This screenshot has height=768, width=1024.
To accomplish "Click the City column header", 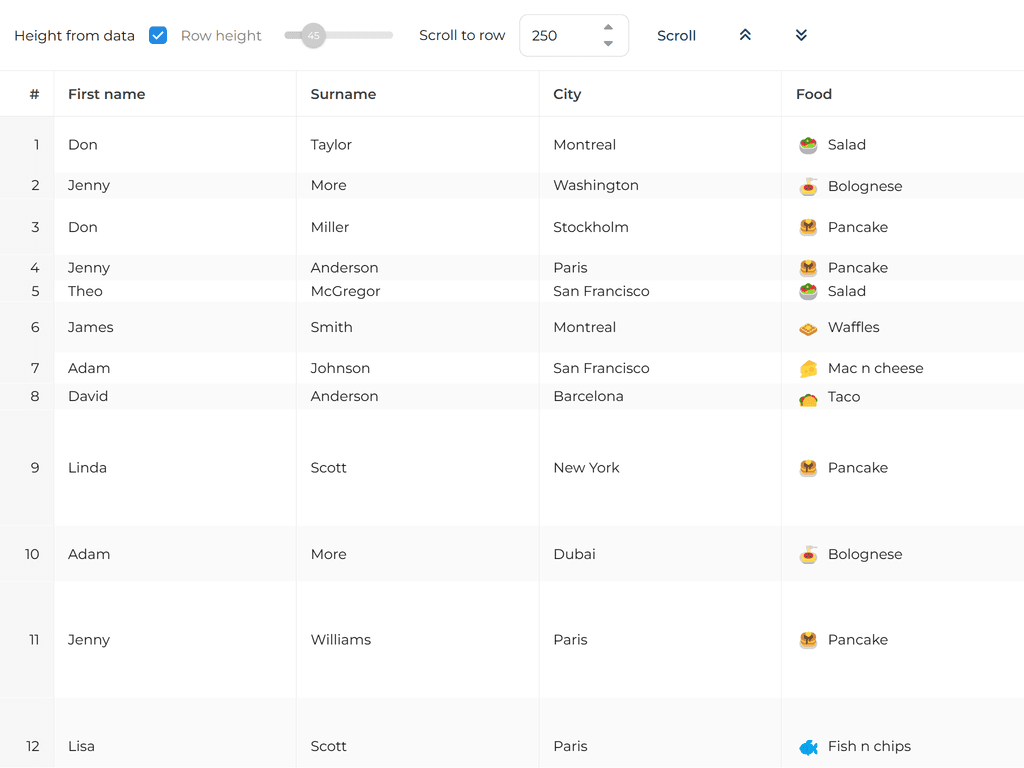I will point(567,94).
